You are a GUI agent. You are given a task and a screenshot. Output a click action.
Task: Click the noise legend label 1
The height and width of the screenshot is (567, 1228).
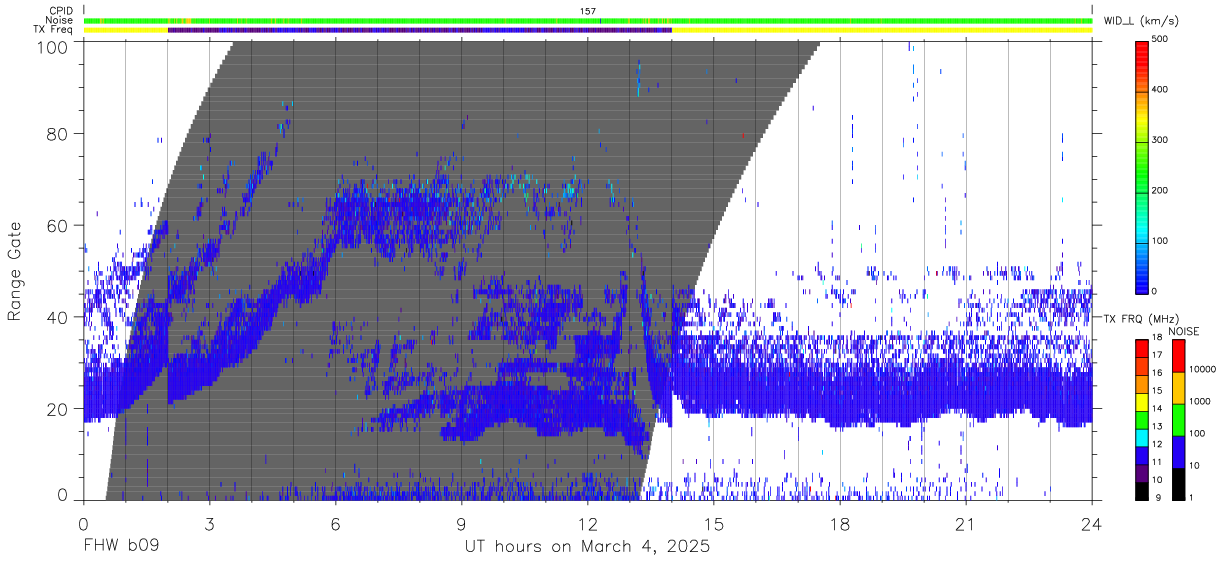coord(1193,497)
